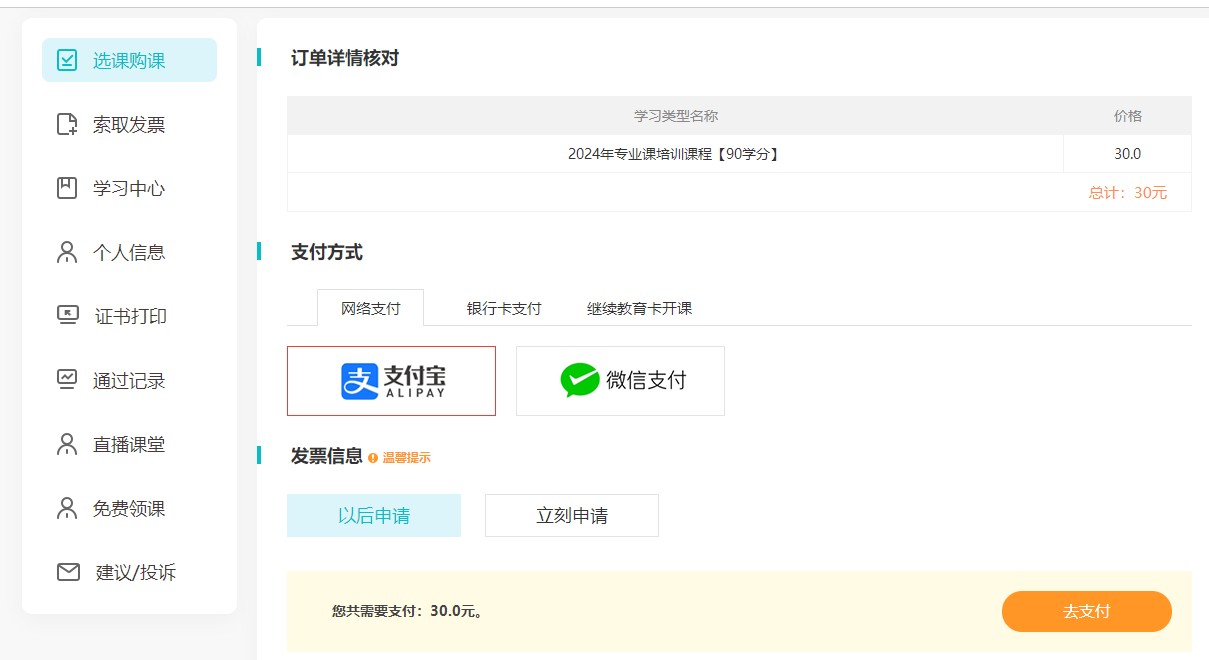Click the 个人信息 person icon
This screenshot has width=1209, height=660.
[67, 252]
